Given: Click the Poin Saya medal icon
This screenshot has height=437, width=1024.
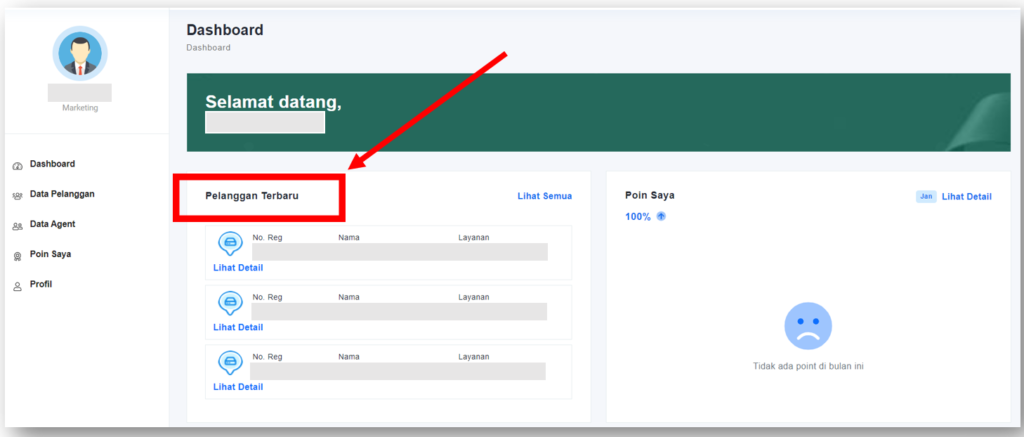Looking at the screenshot, I should [18, 257].
